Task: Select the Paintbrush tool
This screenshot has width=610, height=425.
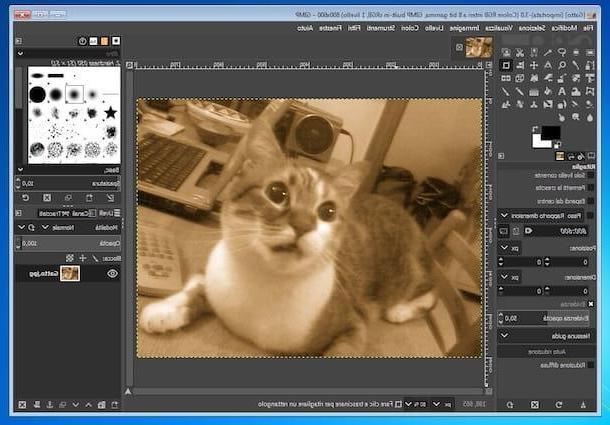Action: pyautogui.click(x=506, y=91)
